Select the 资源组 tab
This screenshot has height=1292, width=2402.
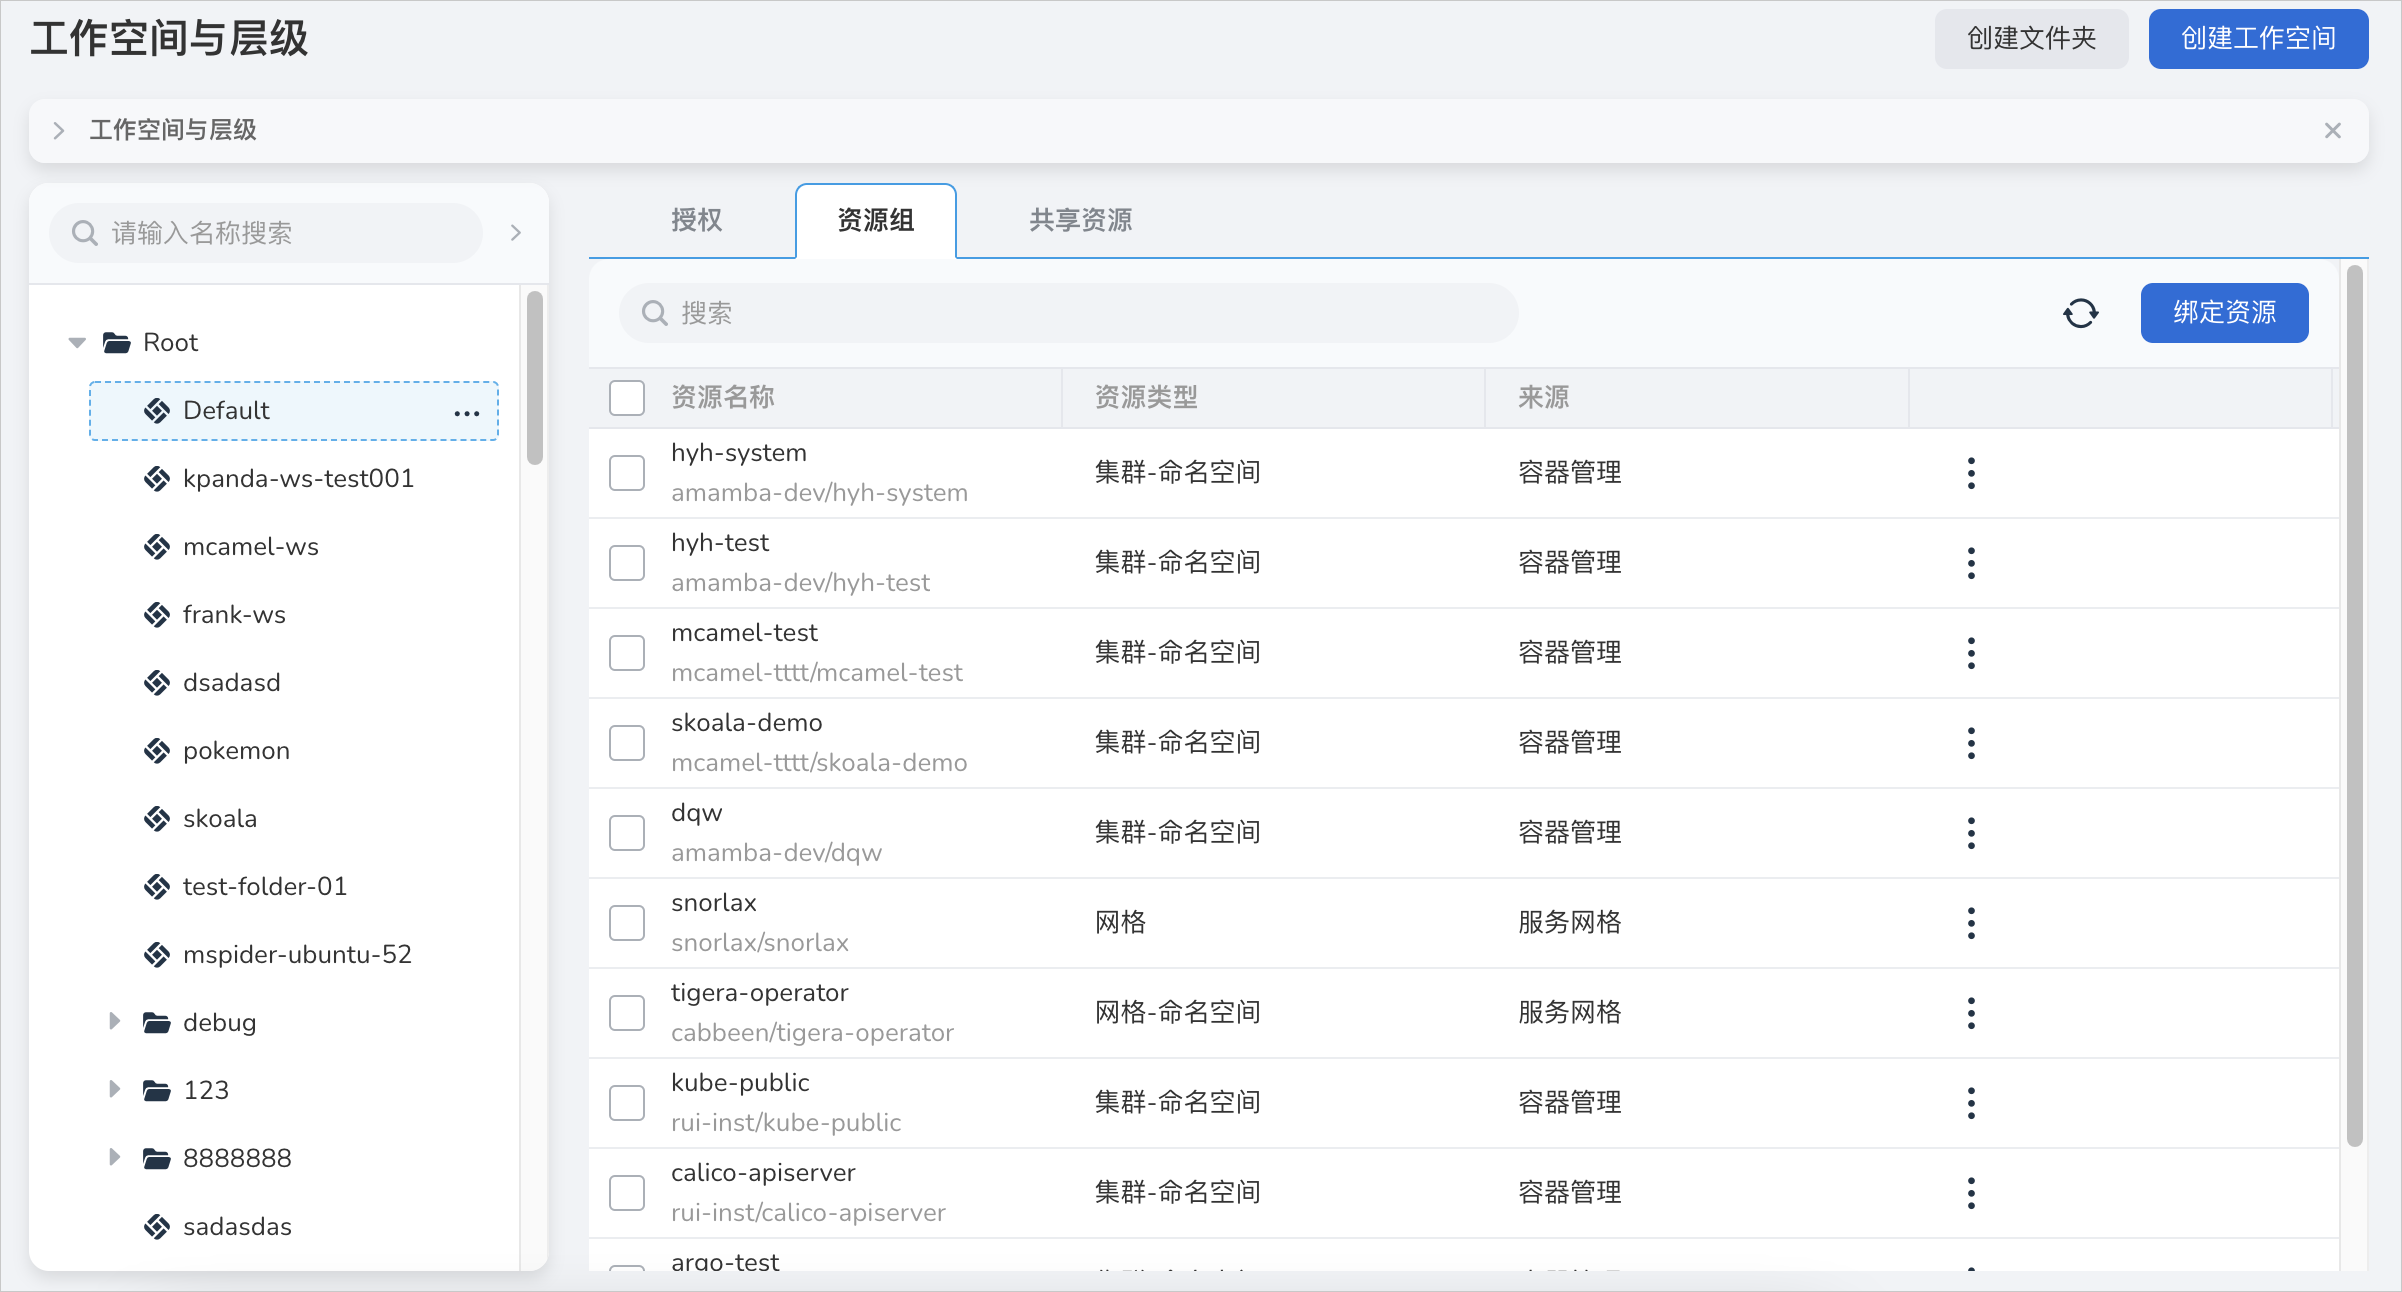click(876, 220)
